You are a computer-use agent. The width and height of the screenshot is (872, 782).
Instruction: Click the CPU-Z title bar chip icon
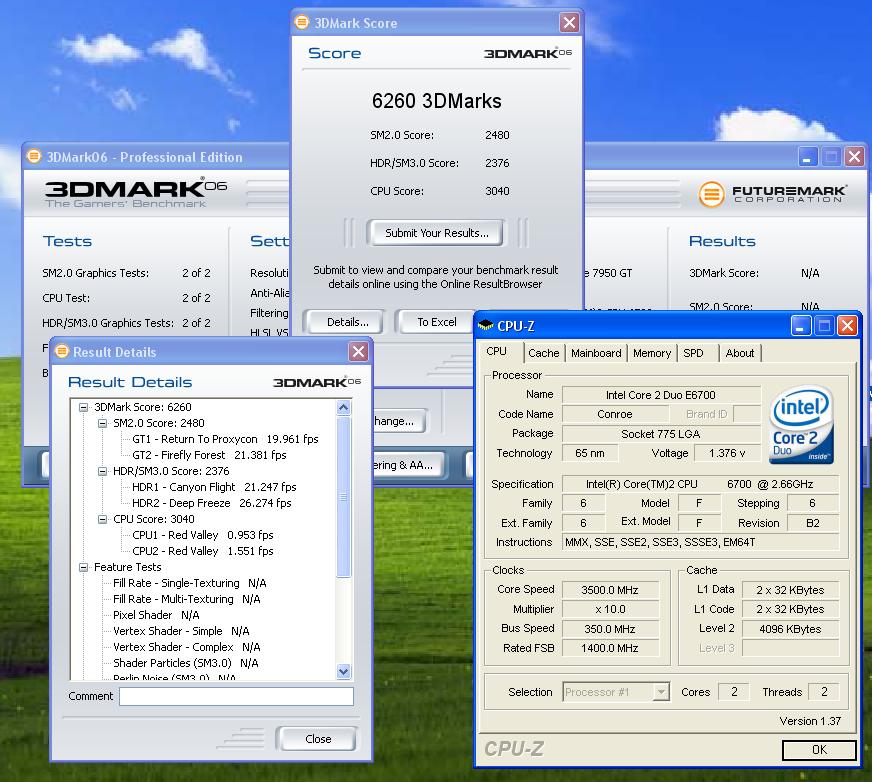click(x=485, y=326)
